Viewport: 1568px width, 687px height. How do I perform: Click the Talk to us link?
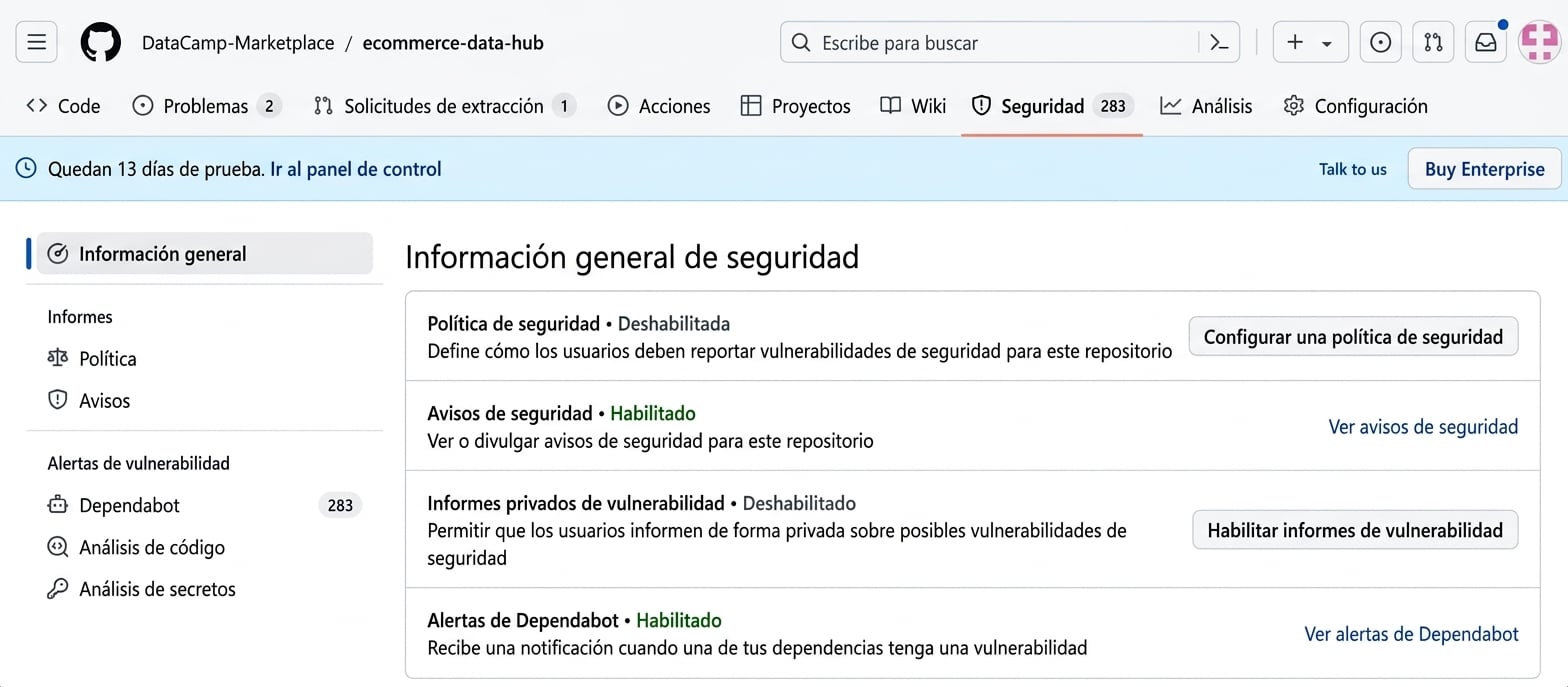(x=1352, y=169)
